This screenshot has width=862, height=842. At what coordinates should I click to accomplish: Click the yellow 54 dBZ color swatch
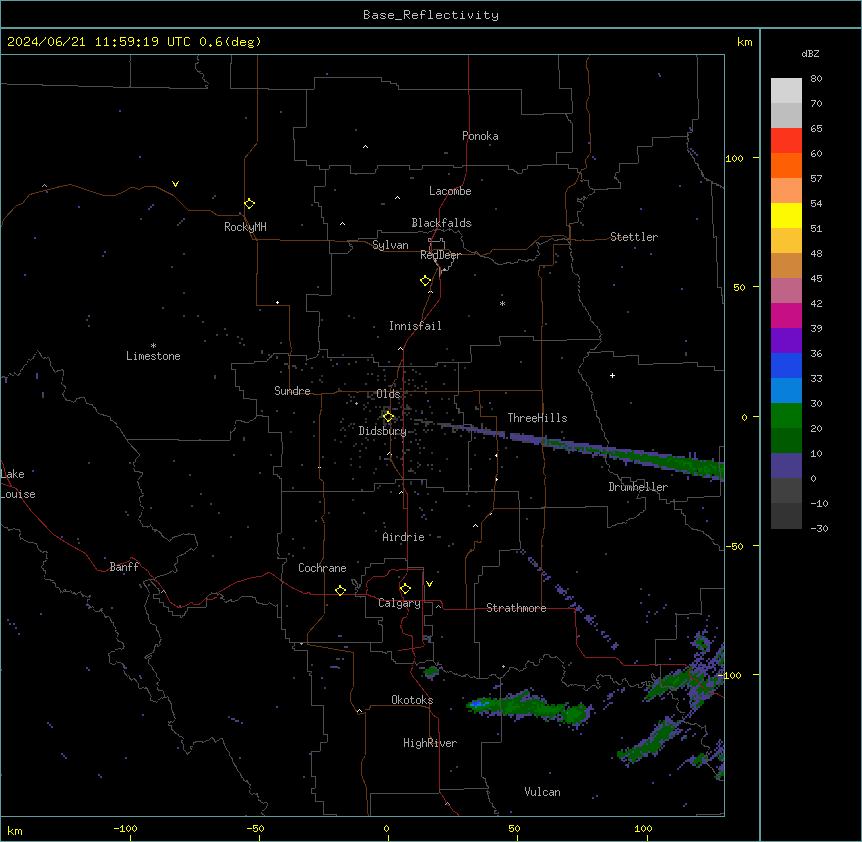(786, 215)
